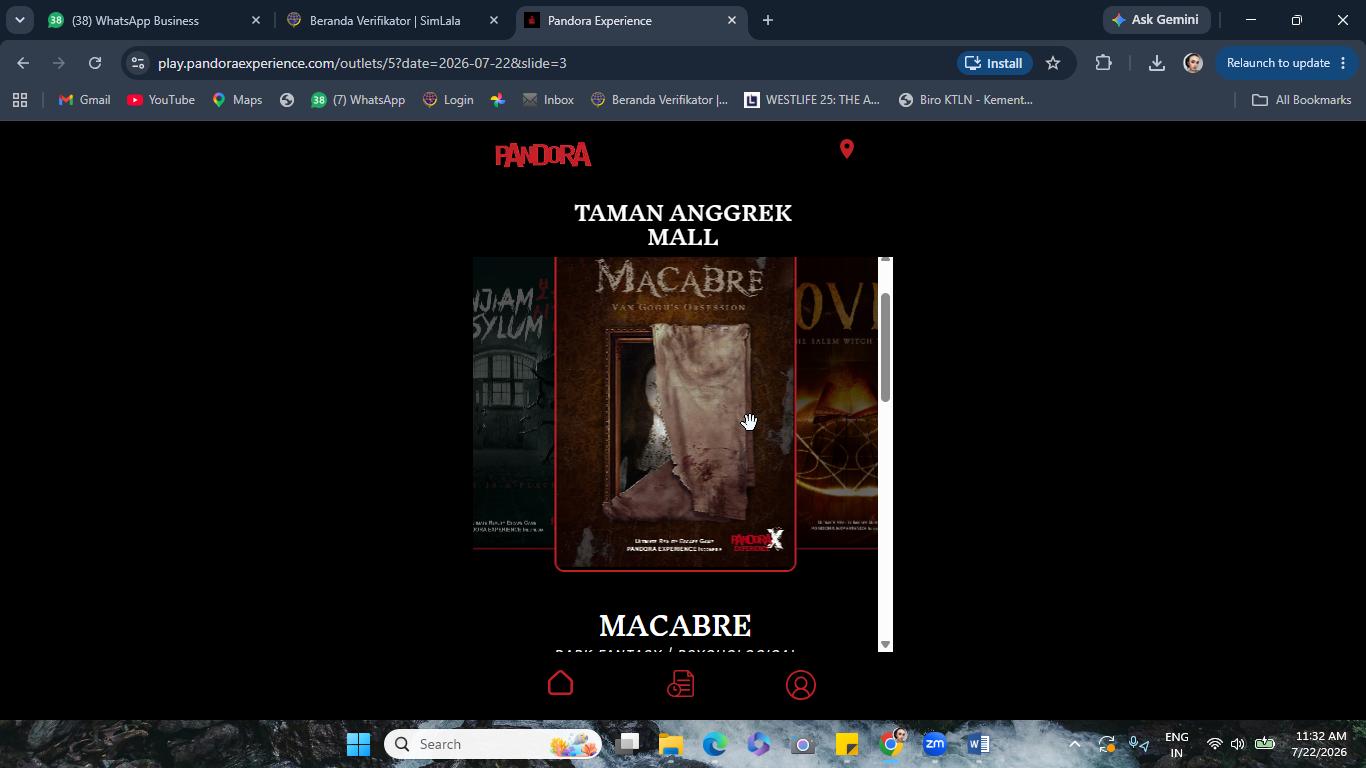Select the Macabre poster in the carousel

[x=675, y=414]
